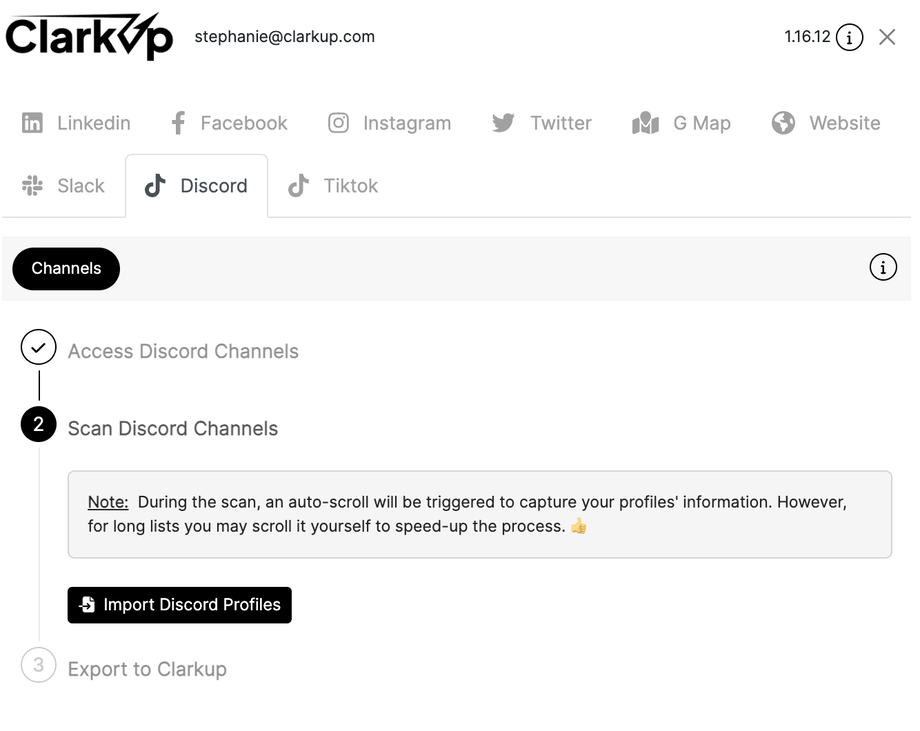Open the Twitter tab
Screen dimensions: 920x731
click(x=542, y=123)
